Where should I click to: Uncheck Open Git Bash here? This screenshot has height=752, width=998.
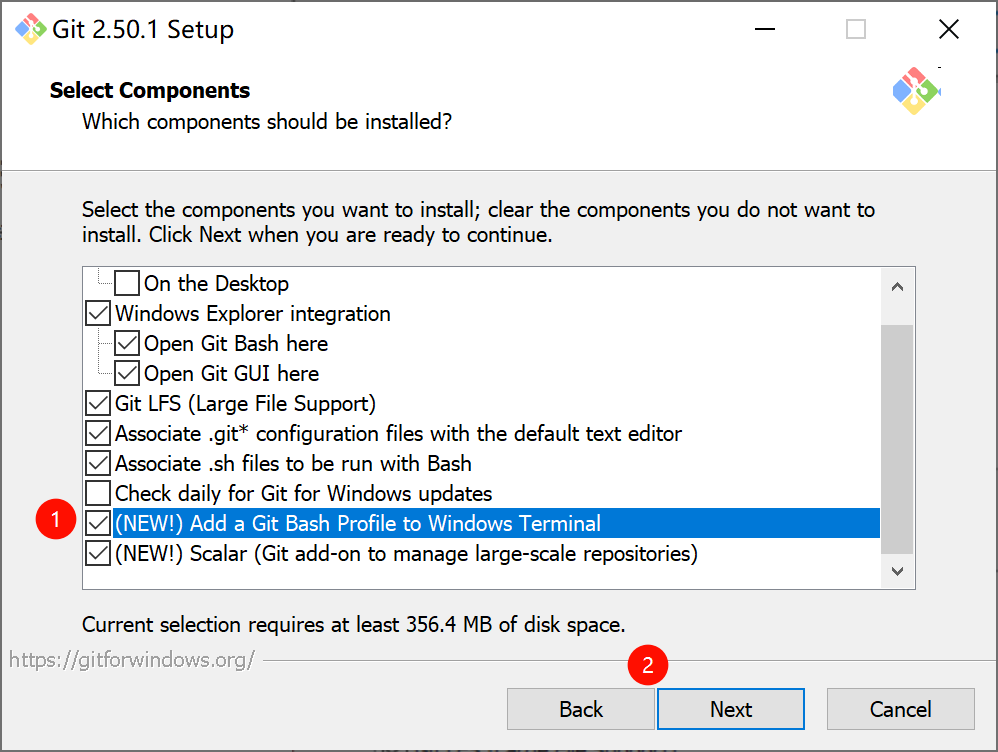coord(127,343)
